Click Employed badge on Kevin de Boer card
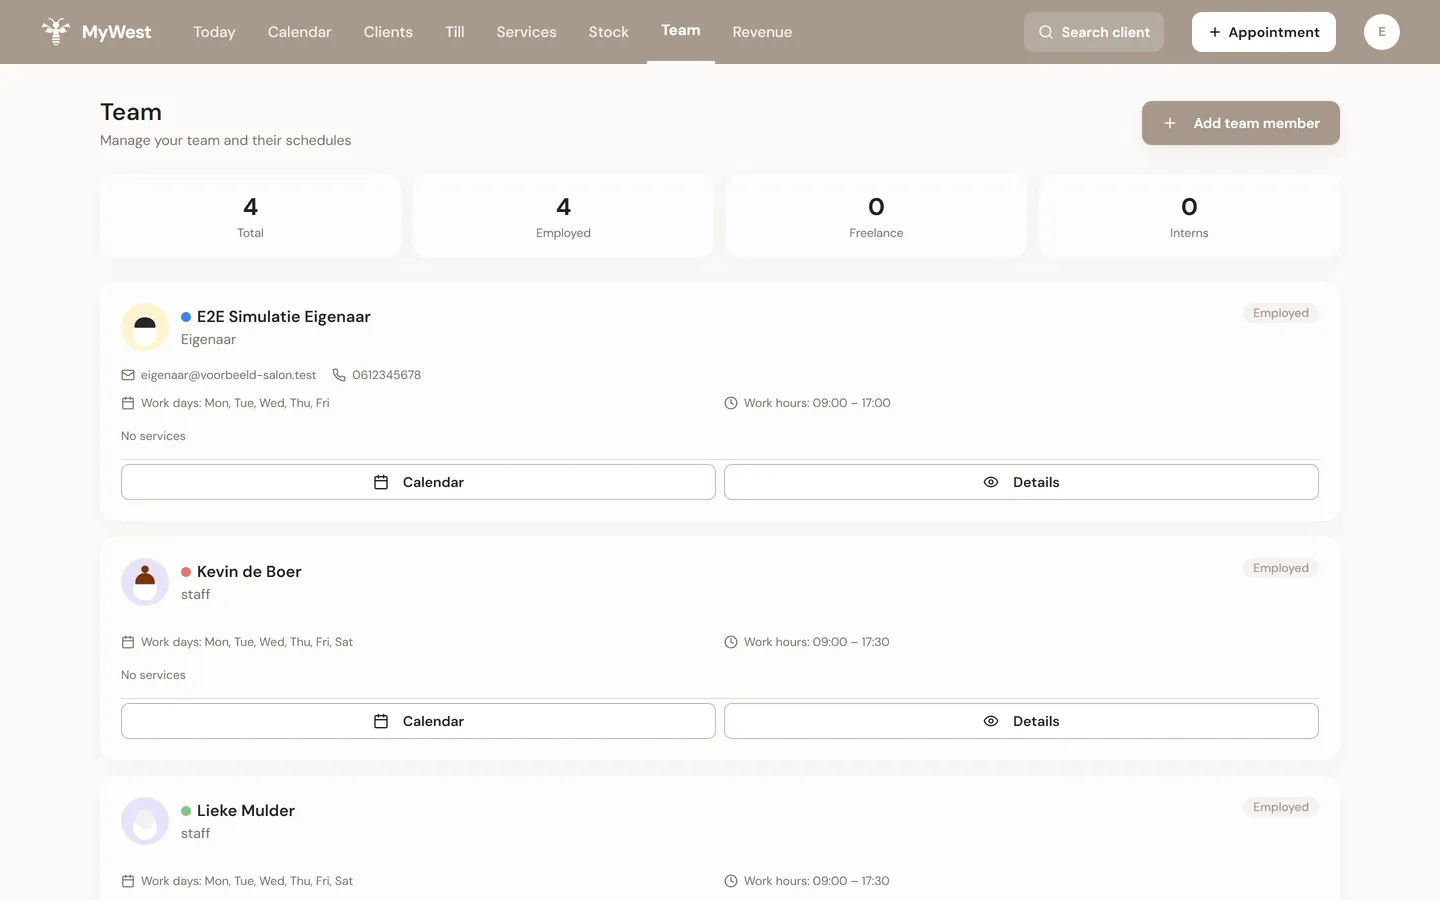1440x900 pixels. pyautogui.click(x=1281, y=568)
